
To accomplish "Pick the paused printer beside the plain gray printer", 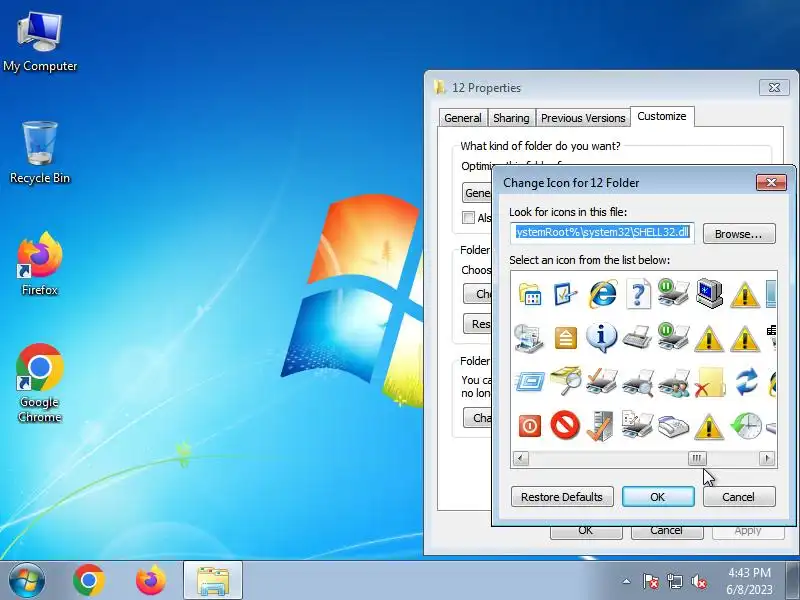I will [x=673, y=337].
